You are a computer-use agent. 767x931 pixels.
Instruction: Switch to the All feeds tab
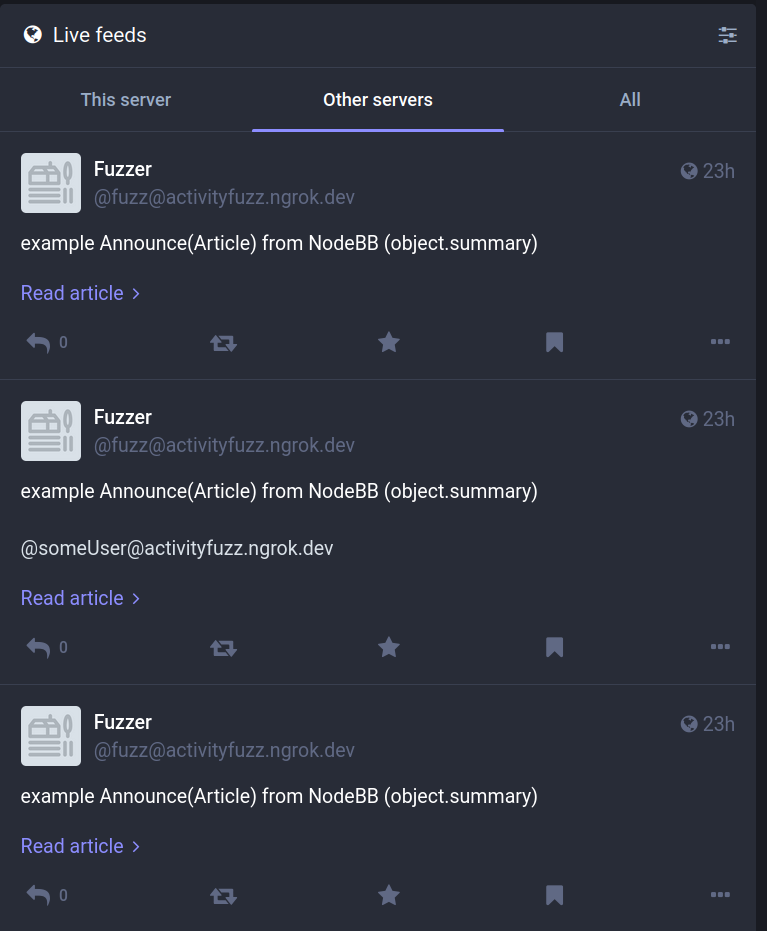(x=630, y=100)
